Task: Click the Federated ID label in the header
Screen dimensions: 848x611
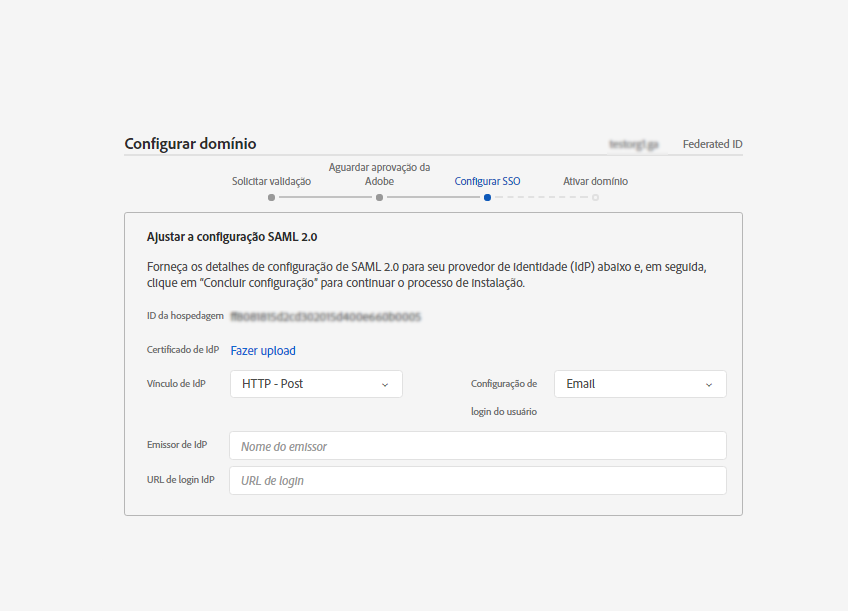Action: coord(712,144)
